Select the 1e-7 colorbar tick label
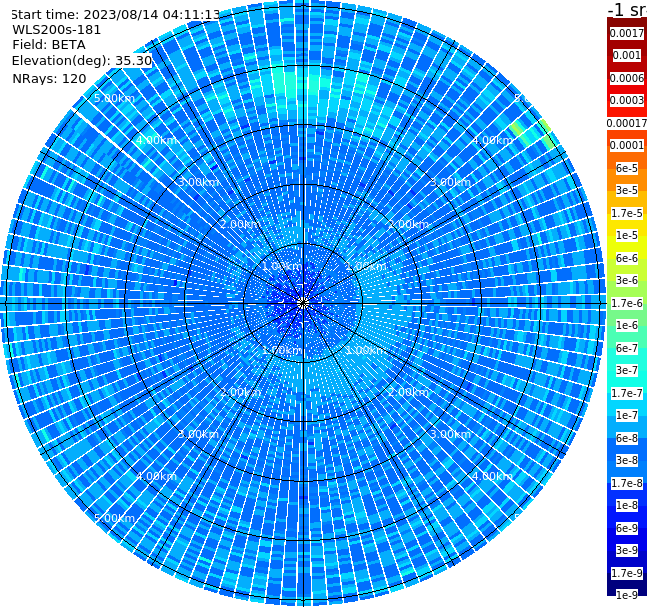This screenshot has width=647, height=607. tap(626, 415)
